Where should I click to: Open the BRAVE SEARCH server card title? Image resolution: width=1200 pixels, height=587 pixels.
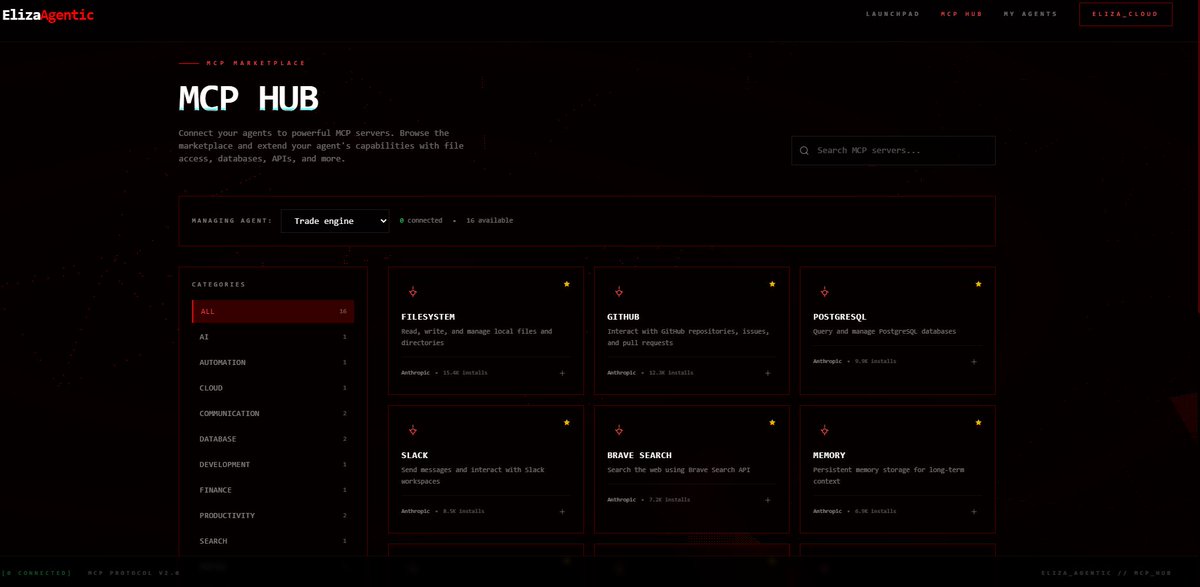pos(640,455)
